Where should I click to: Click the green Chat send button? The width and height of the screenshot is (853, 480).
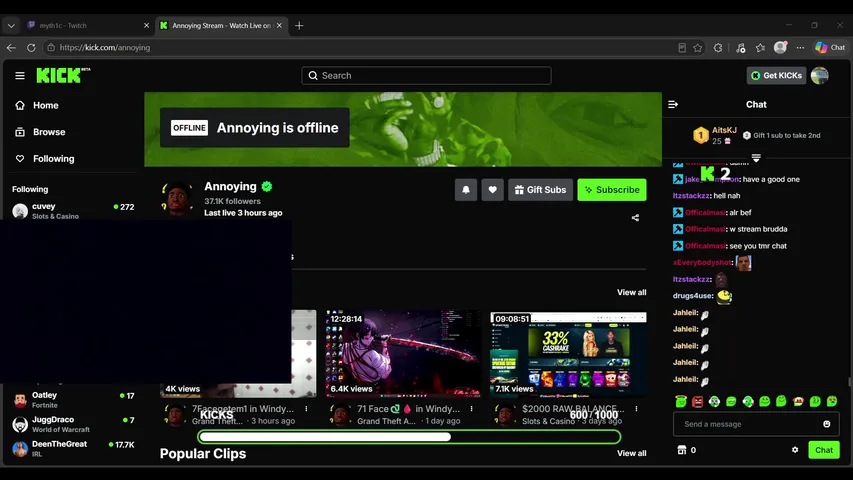coord(824,450)
